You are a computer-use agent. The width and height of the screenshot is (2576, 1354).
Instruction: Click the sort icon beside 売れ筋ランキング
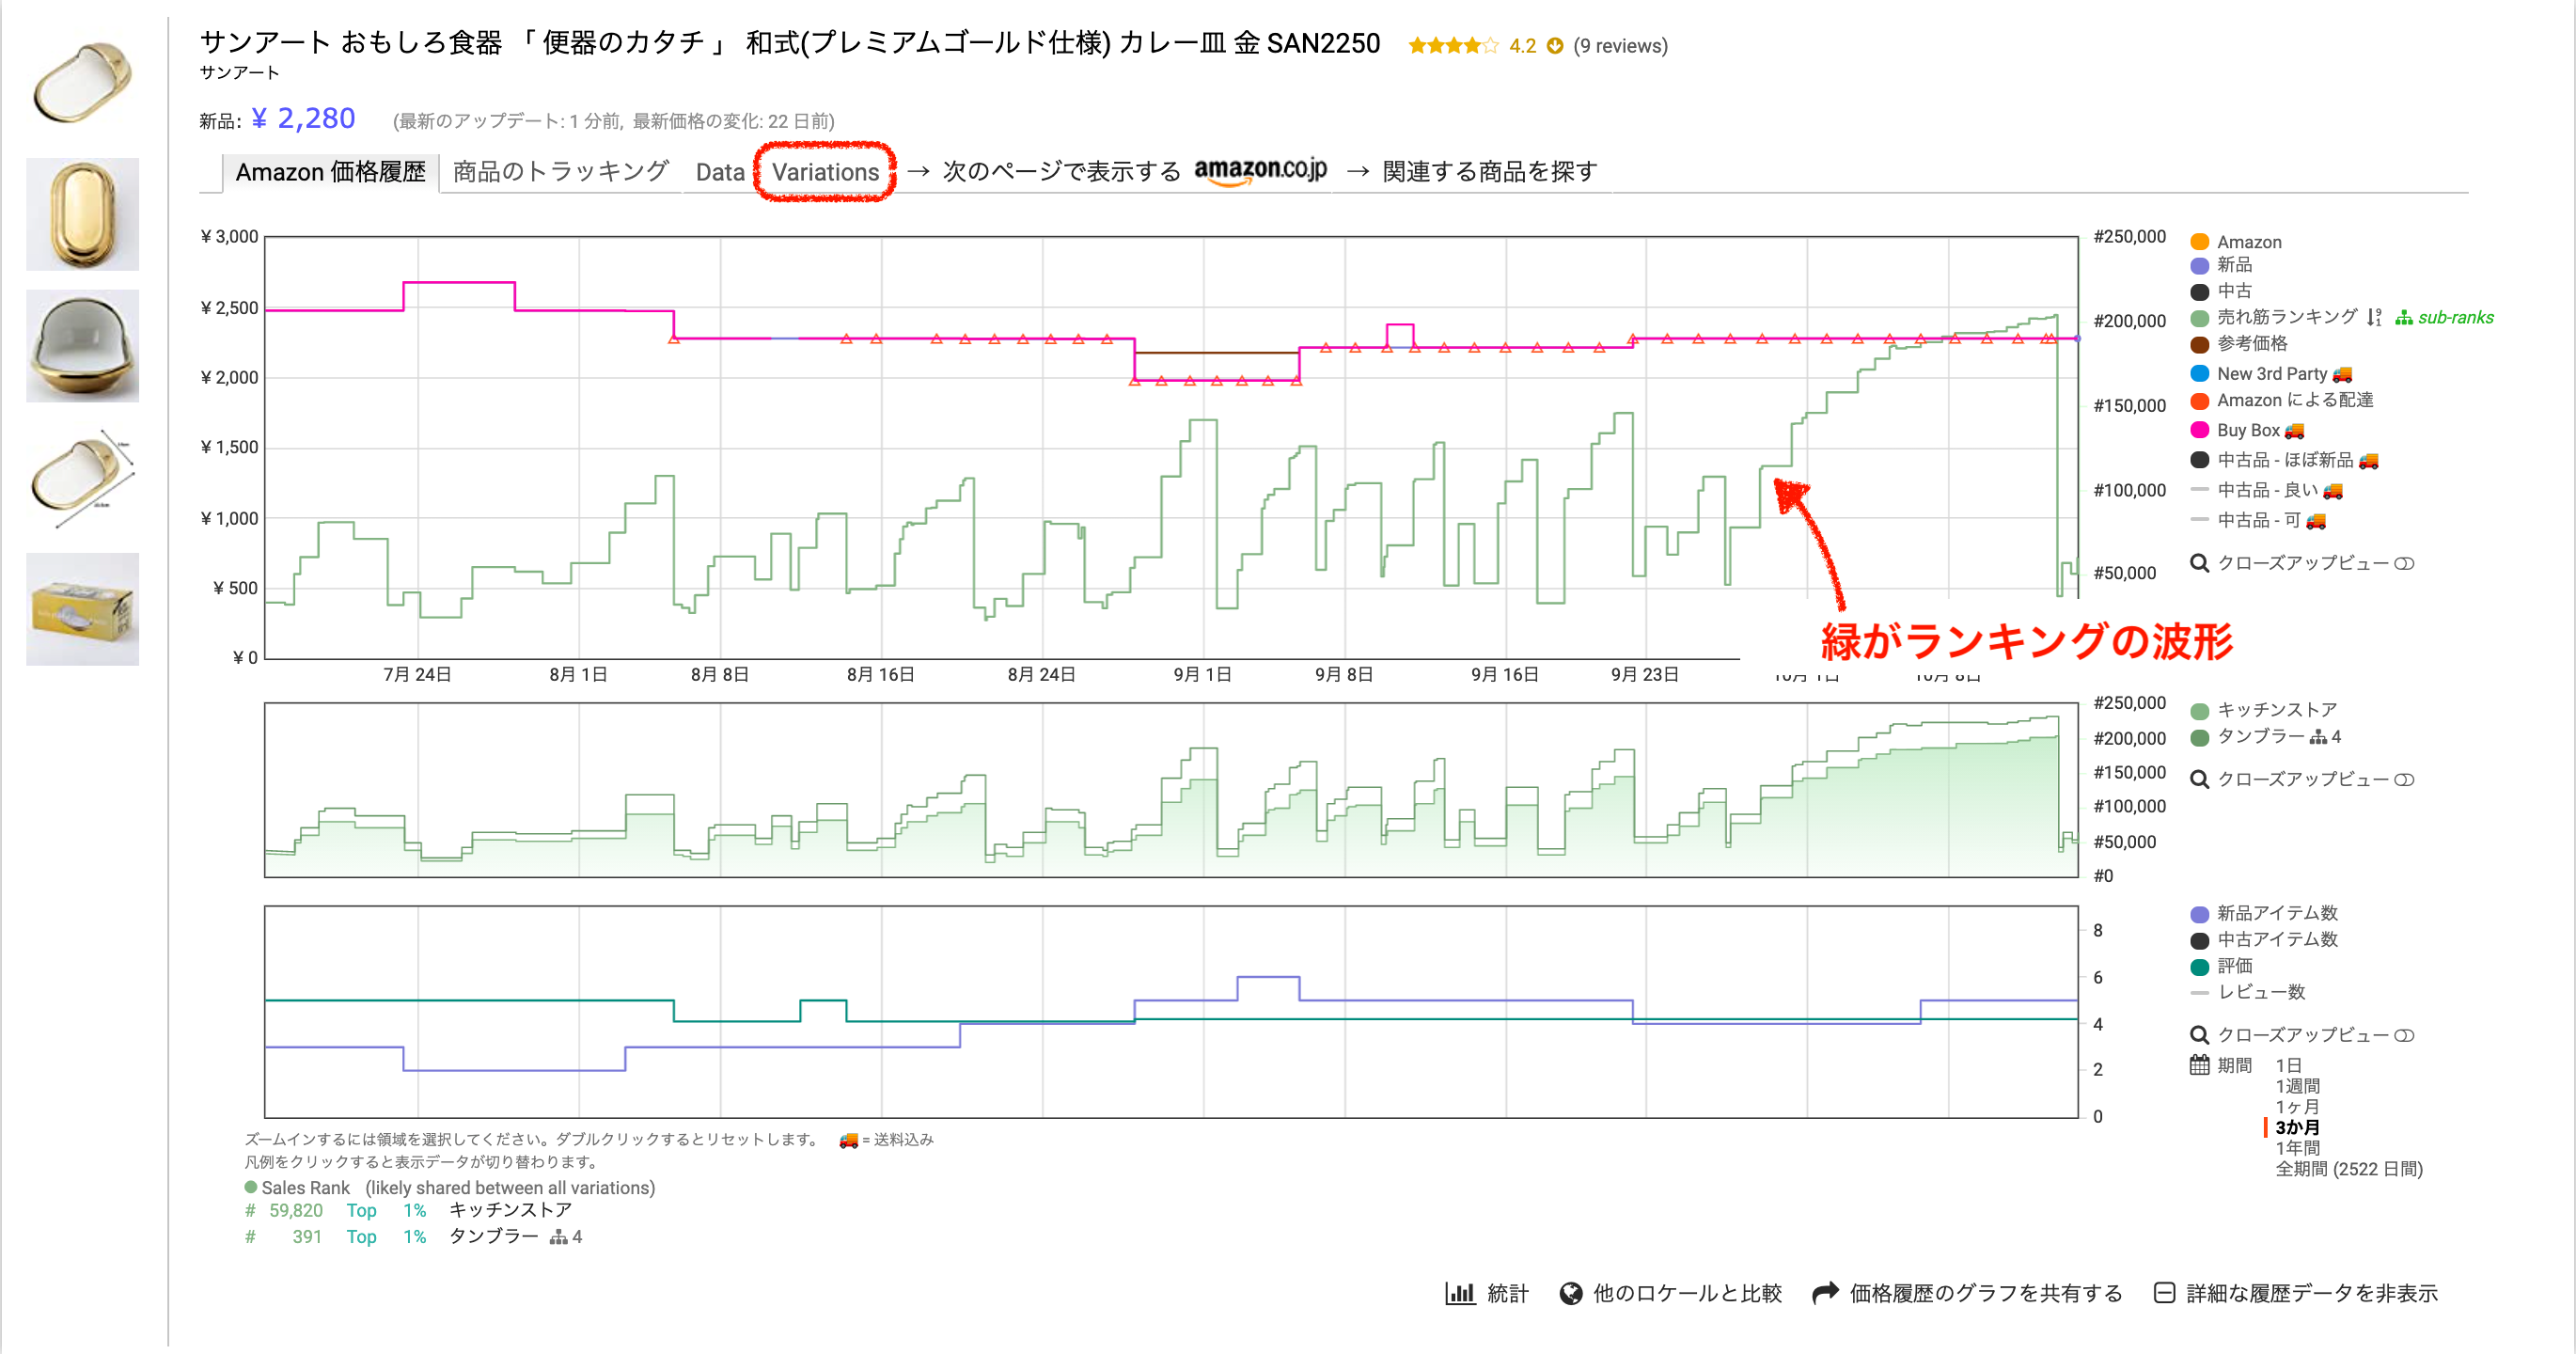[x=2374, y=318]
